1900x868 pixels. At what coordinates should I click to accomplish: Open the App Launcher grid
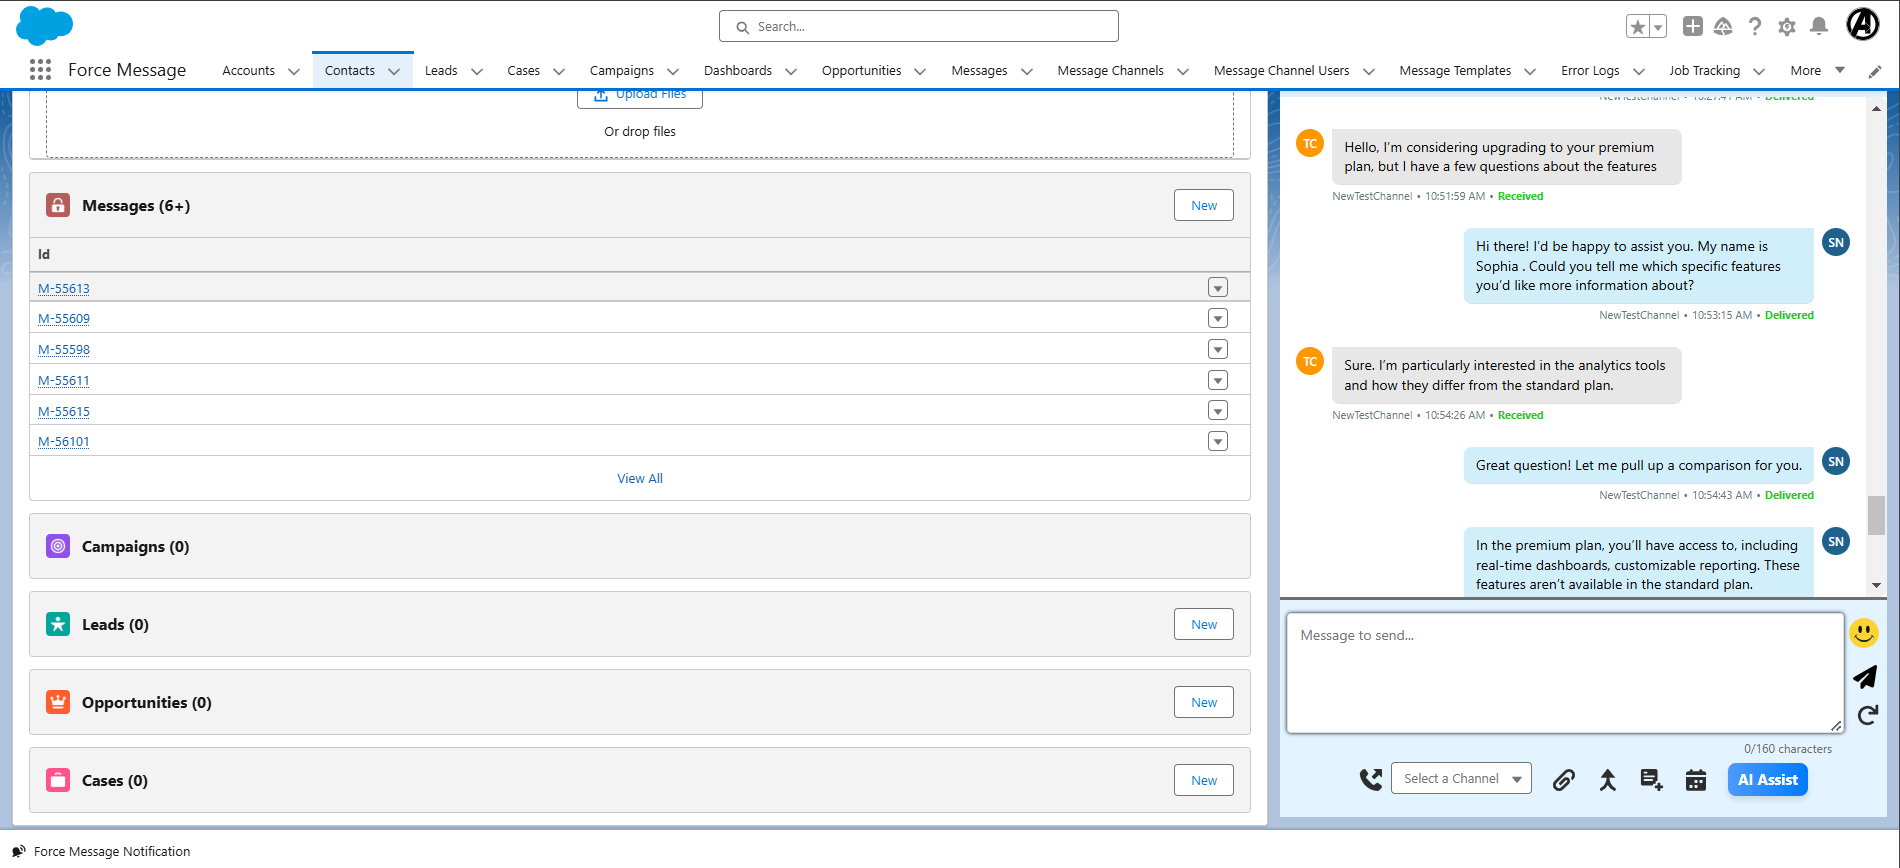[40, 70]
